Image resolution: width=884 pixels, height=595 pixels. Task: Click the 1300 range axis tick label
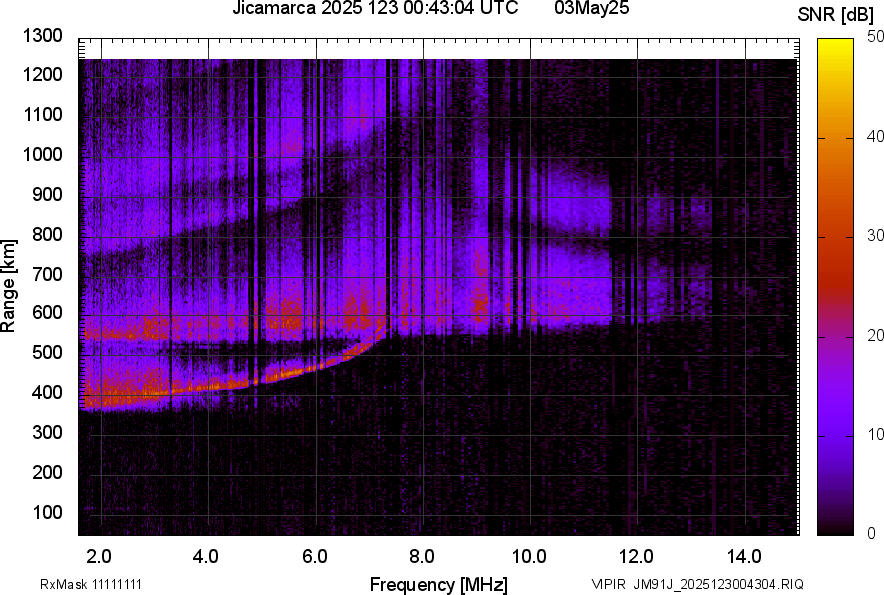42,36
